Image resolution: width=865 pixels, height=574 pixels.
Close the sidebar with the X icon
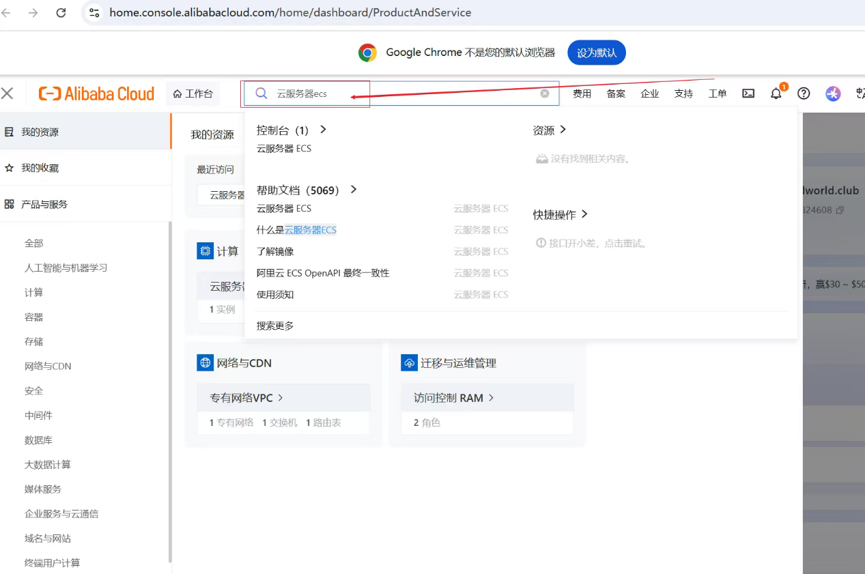pyautogui.click(x=7, y=93)
